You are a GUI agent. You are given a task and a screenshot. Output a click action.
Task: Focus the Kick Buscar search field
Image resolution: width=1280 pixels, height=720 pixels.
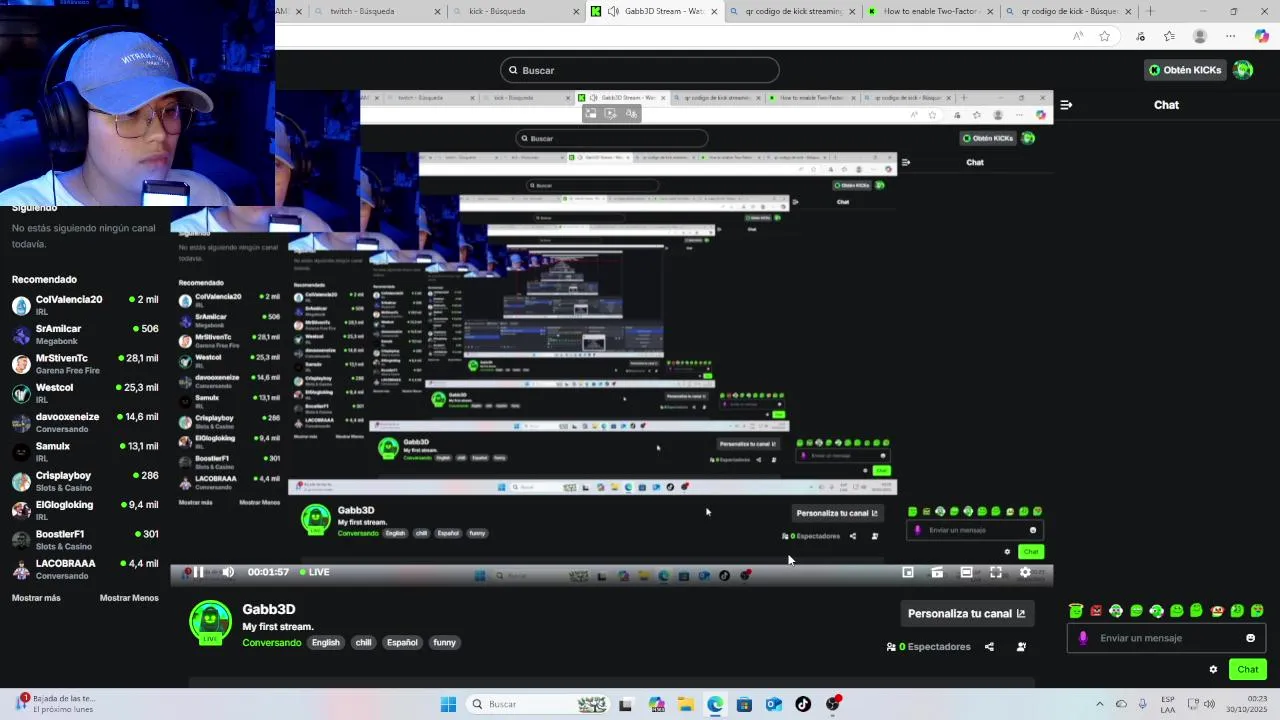click(x=640, y=70)
